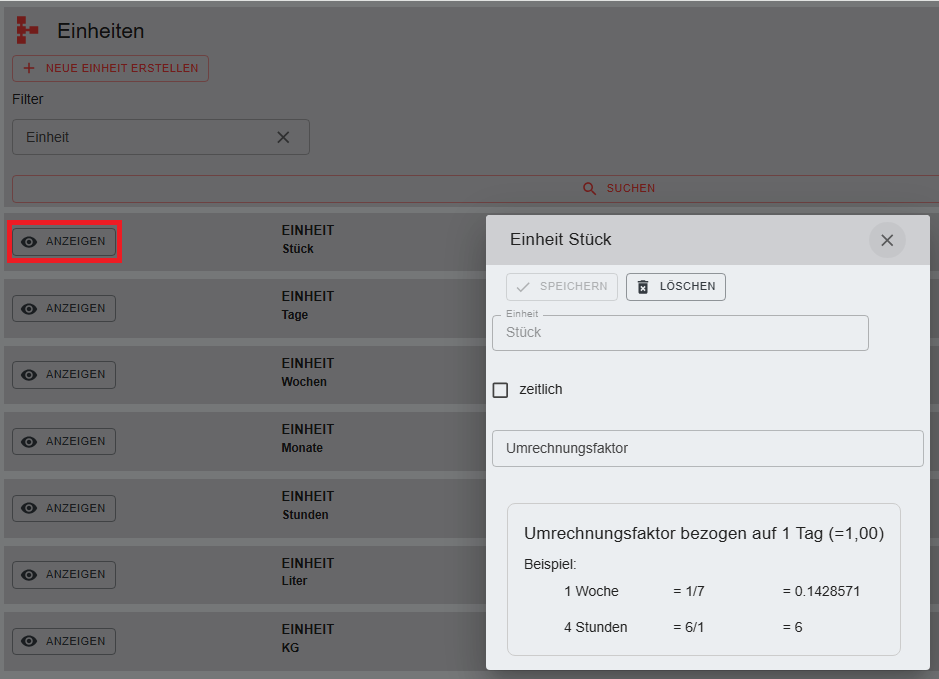Click the Einheit name field showing Stück
This screenshot has width=939, height=679.
(680, 333)
